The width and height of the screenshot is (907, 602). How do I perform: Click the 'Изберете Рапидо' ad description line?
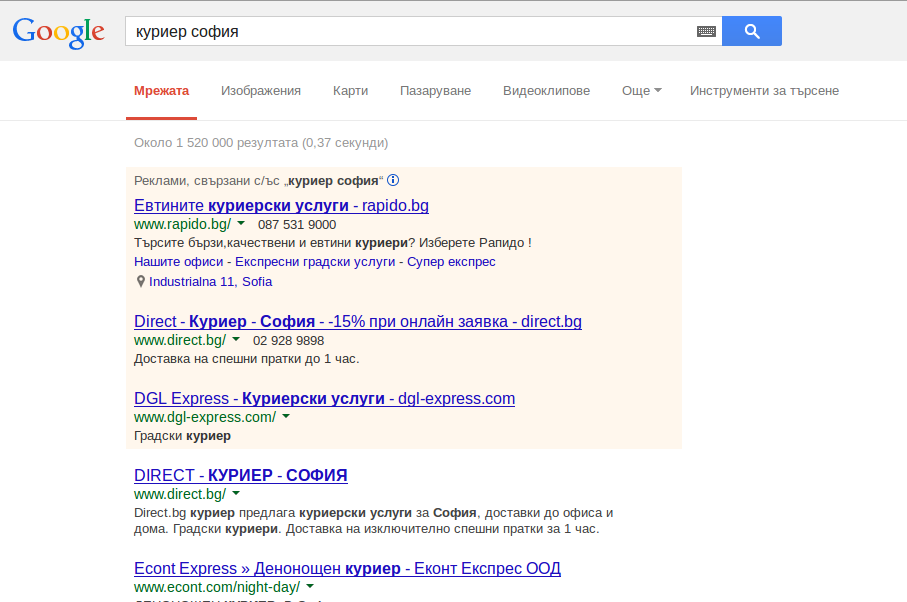pyautogui.click(x=333, y=243)
